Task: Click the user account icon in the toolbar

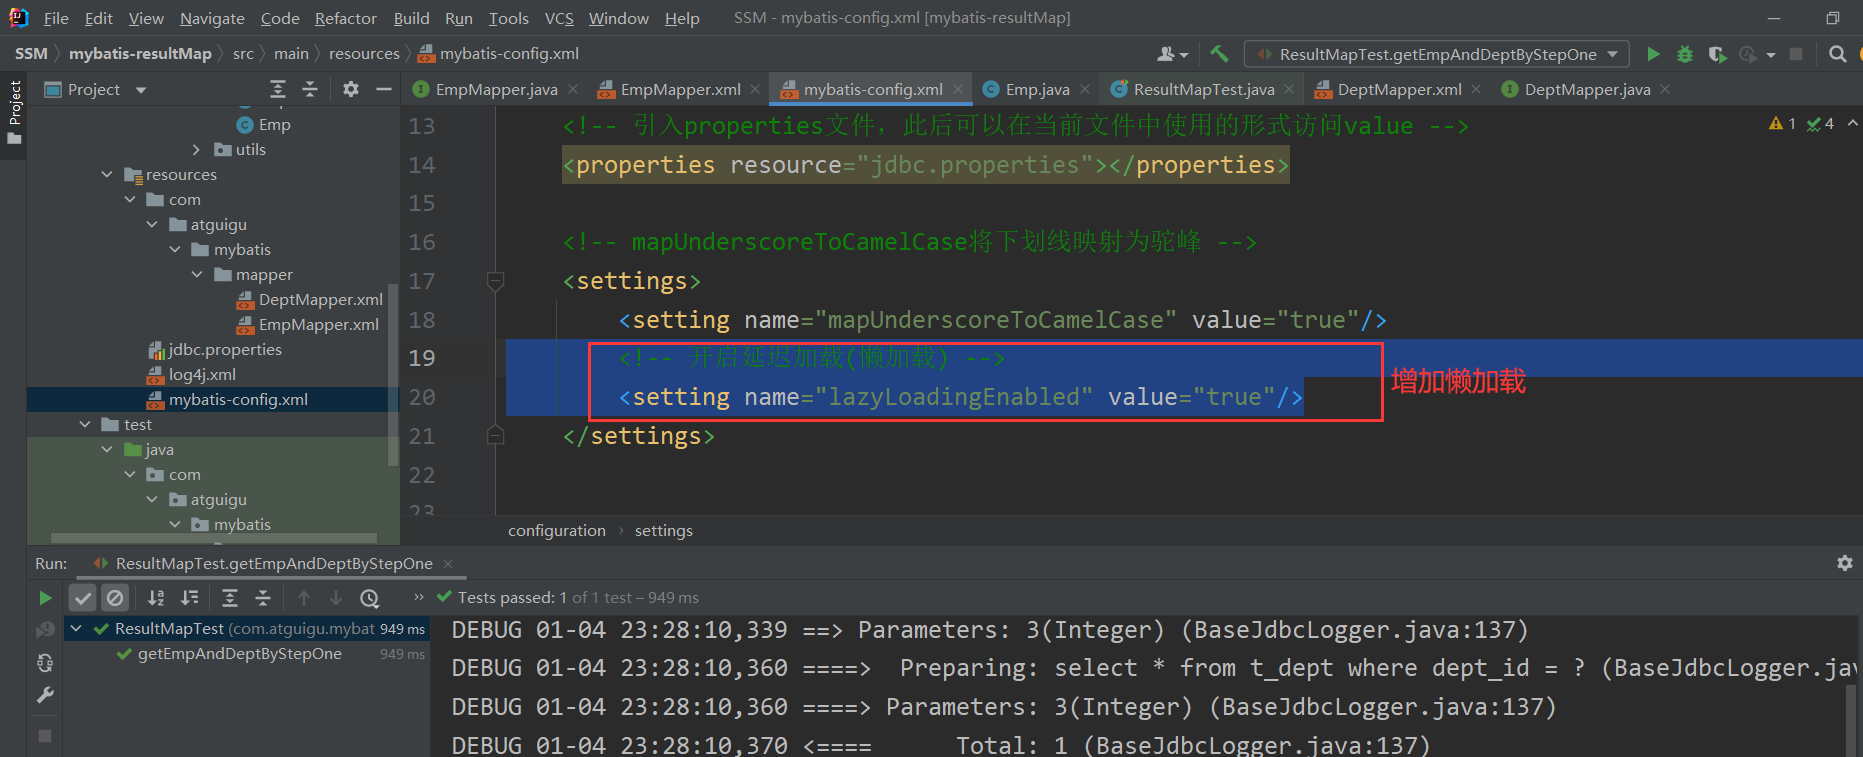Action: pos(1167,54)
